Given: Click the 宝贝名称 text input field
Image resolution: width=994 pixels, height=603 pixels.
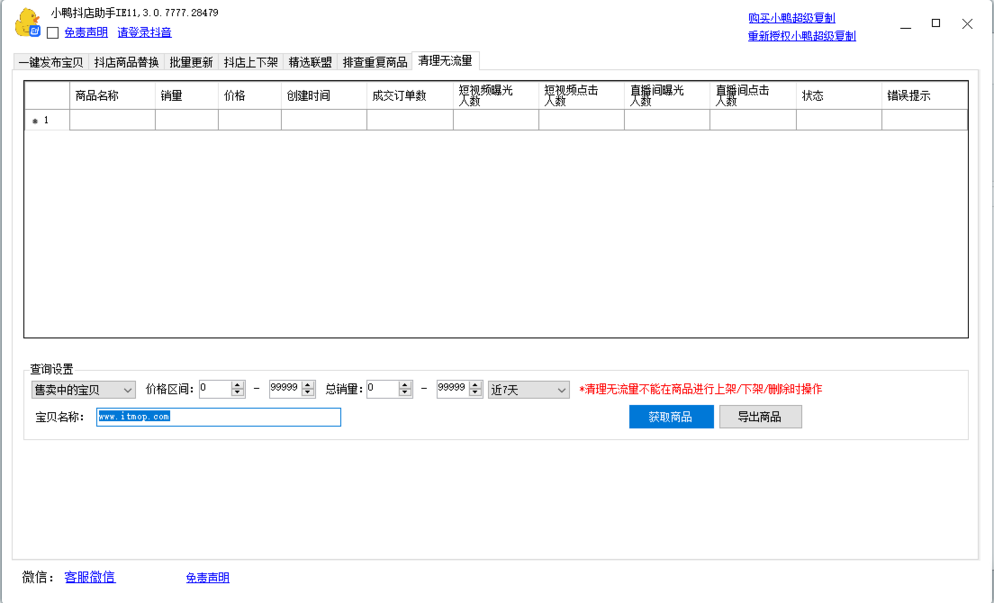Looking at the screenshot, I should pos(218,417).
